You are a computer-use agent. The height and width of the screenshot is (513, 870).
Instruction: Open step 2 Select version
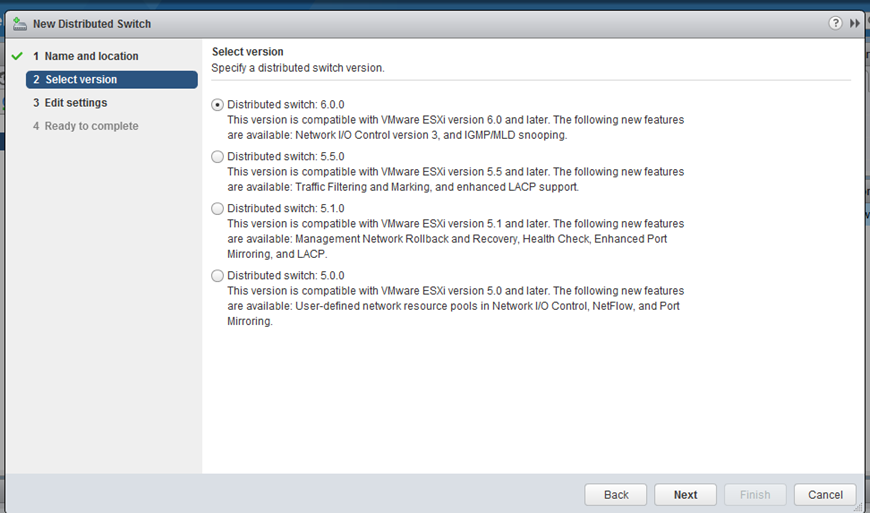[x=112, y=79]
